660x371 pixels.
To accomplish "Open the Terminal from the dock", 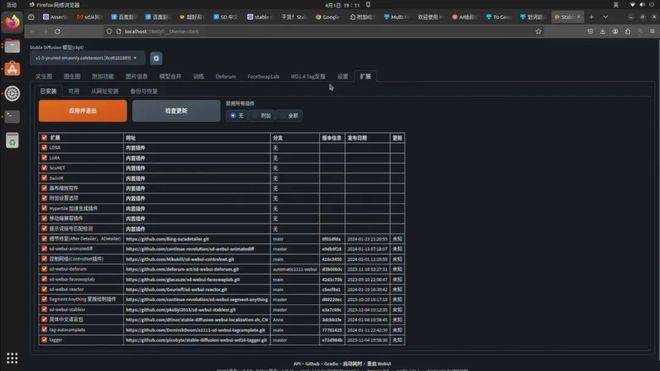I will [12, 117].
